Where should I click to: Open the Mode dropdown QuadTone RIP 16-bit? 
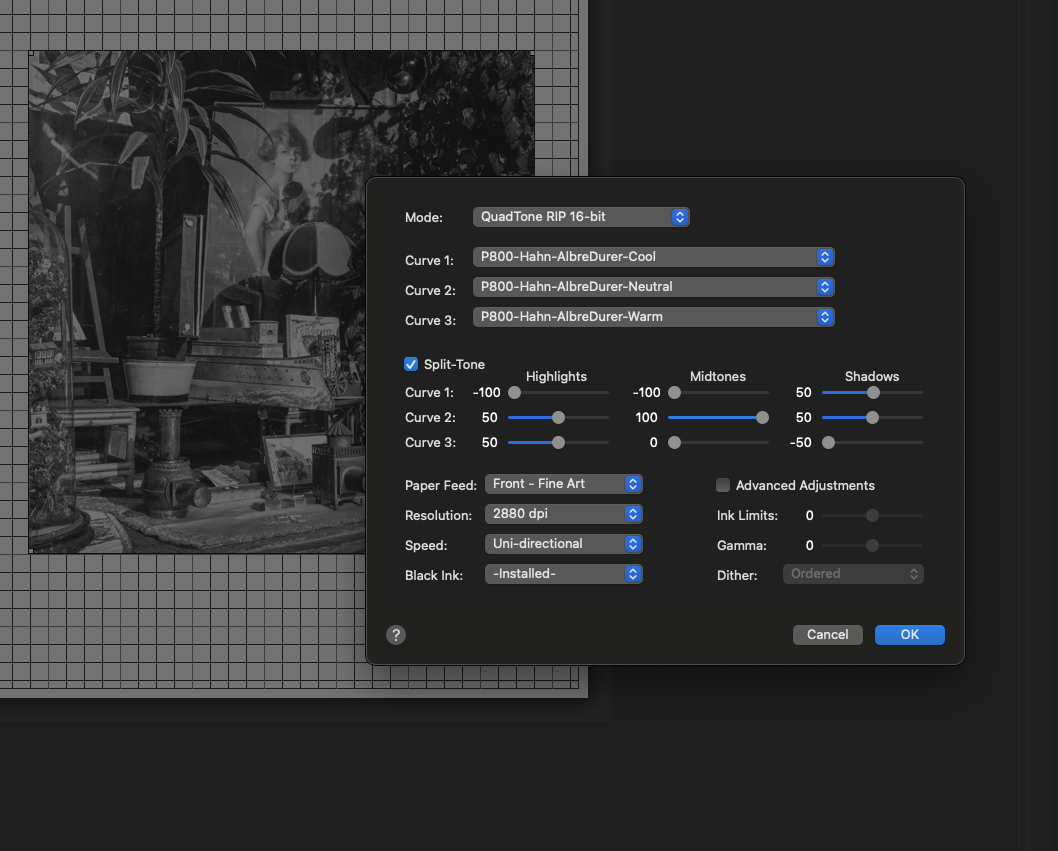click(x=580, y=217)
